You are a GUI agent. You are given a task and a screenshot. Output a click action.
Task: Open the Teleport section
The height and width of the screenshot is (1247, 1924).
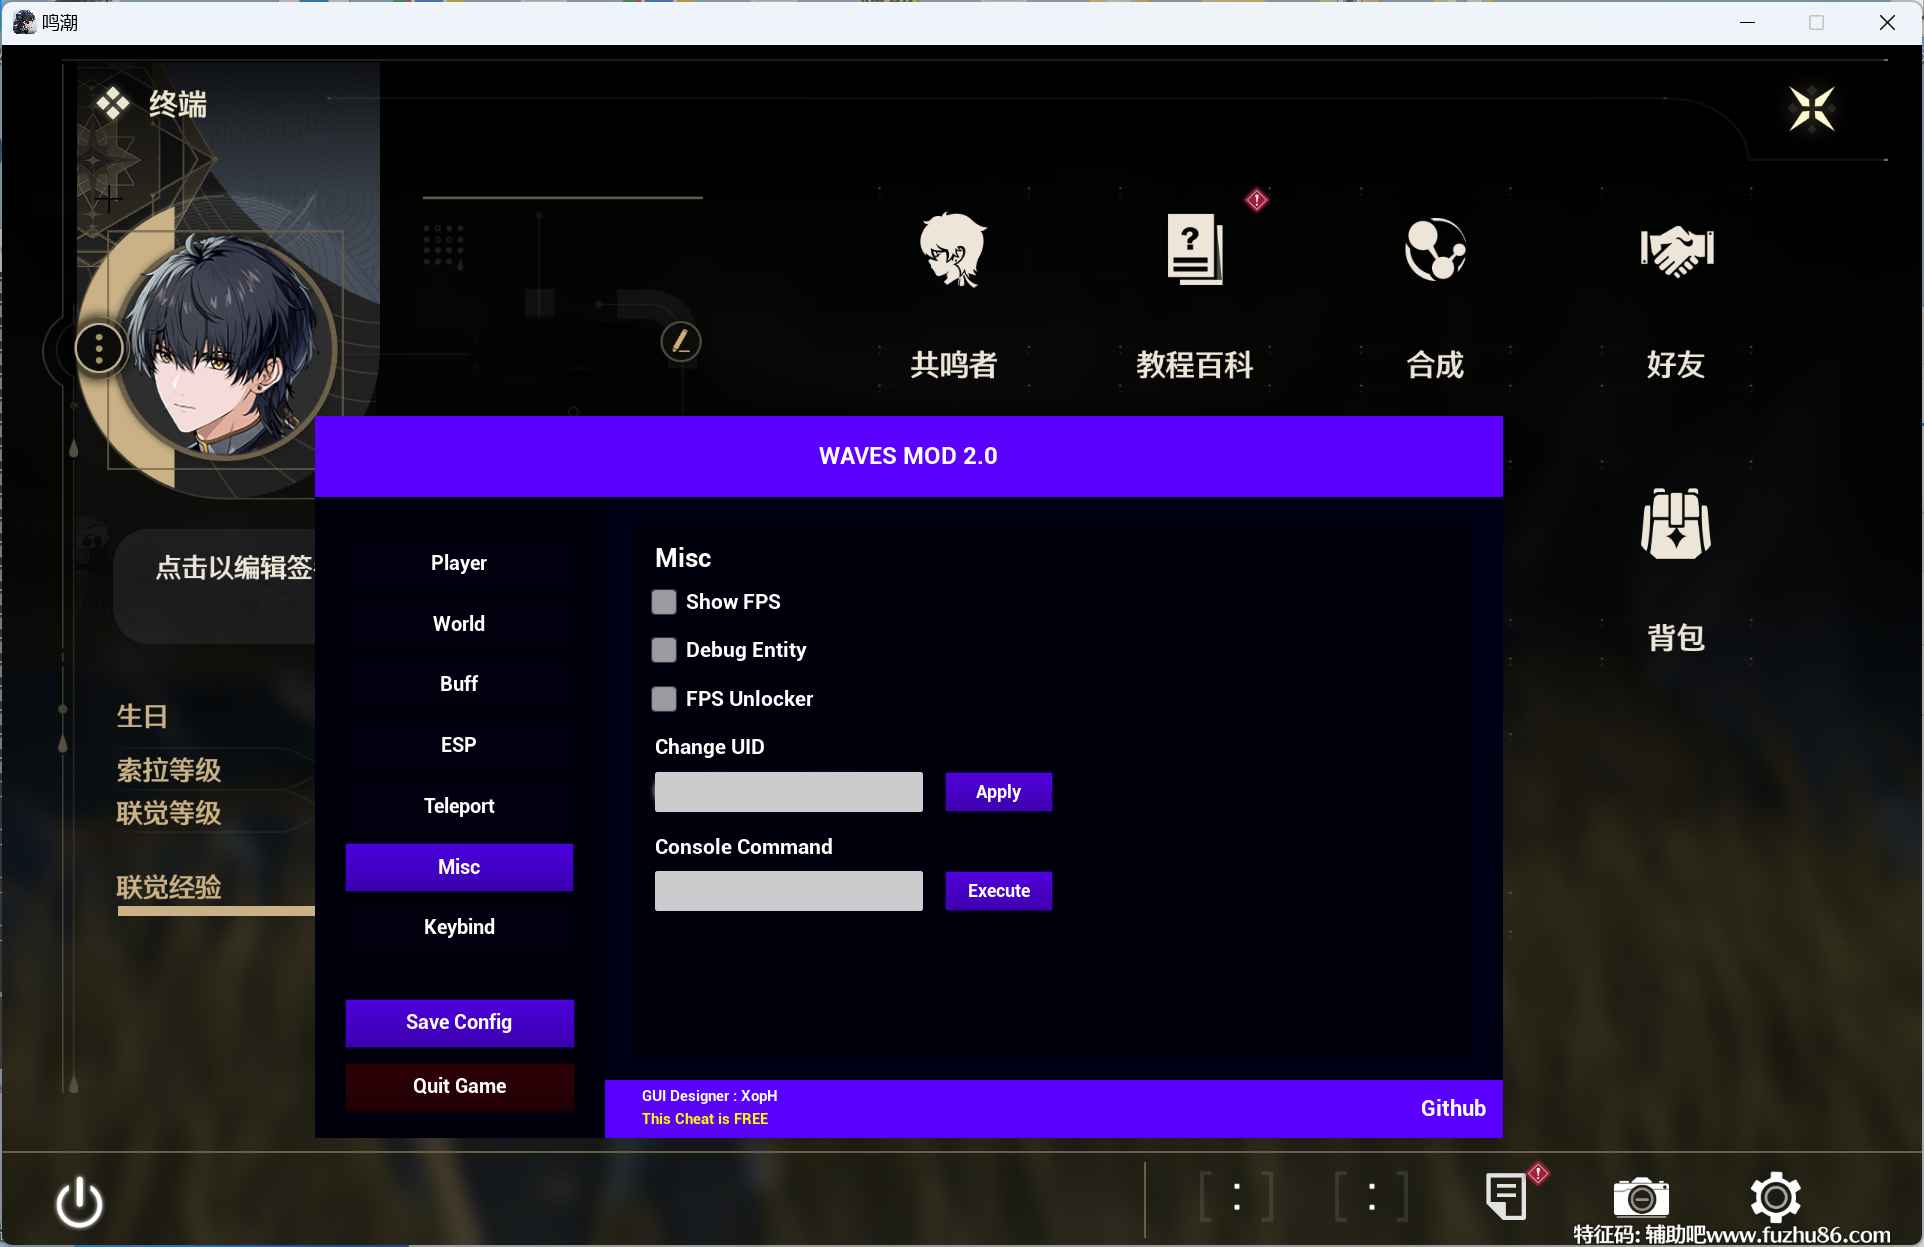point(459,805)
